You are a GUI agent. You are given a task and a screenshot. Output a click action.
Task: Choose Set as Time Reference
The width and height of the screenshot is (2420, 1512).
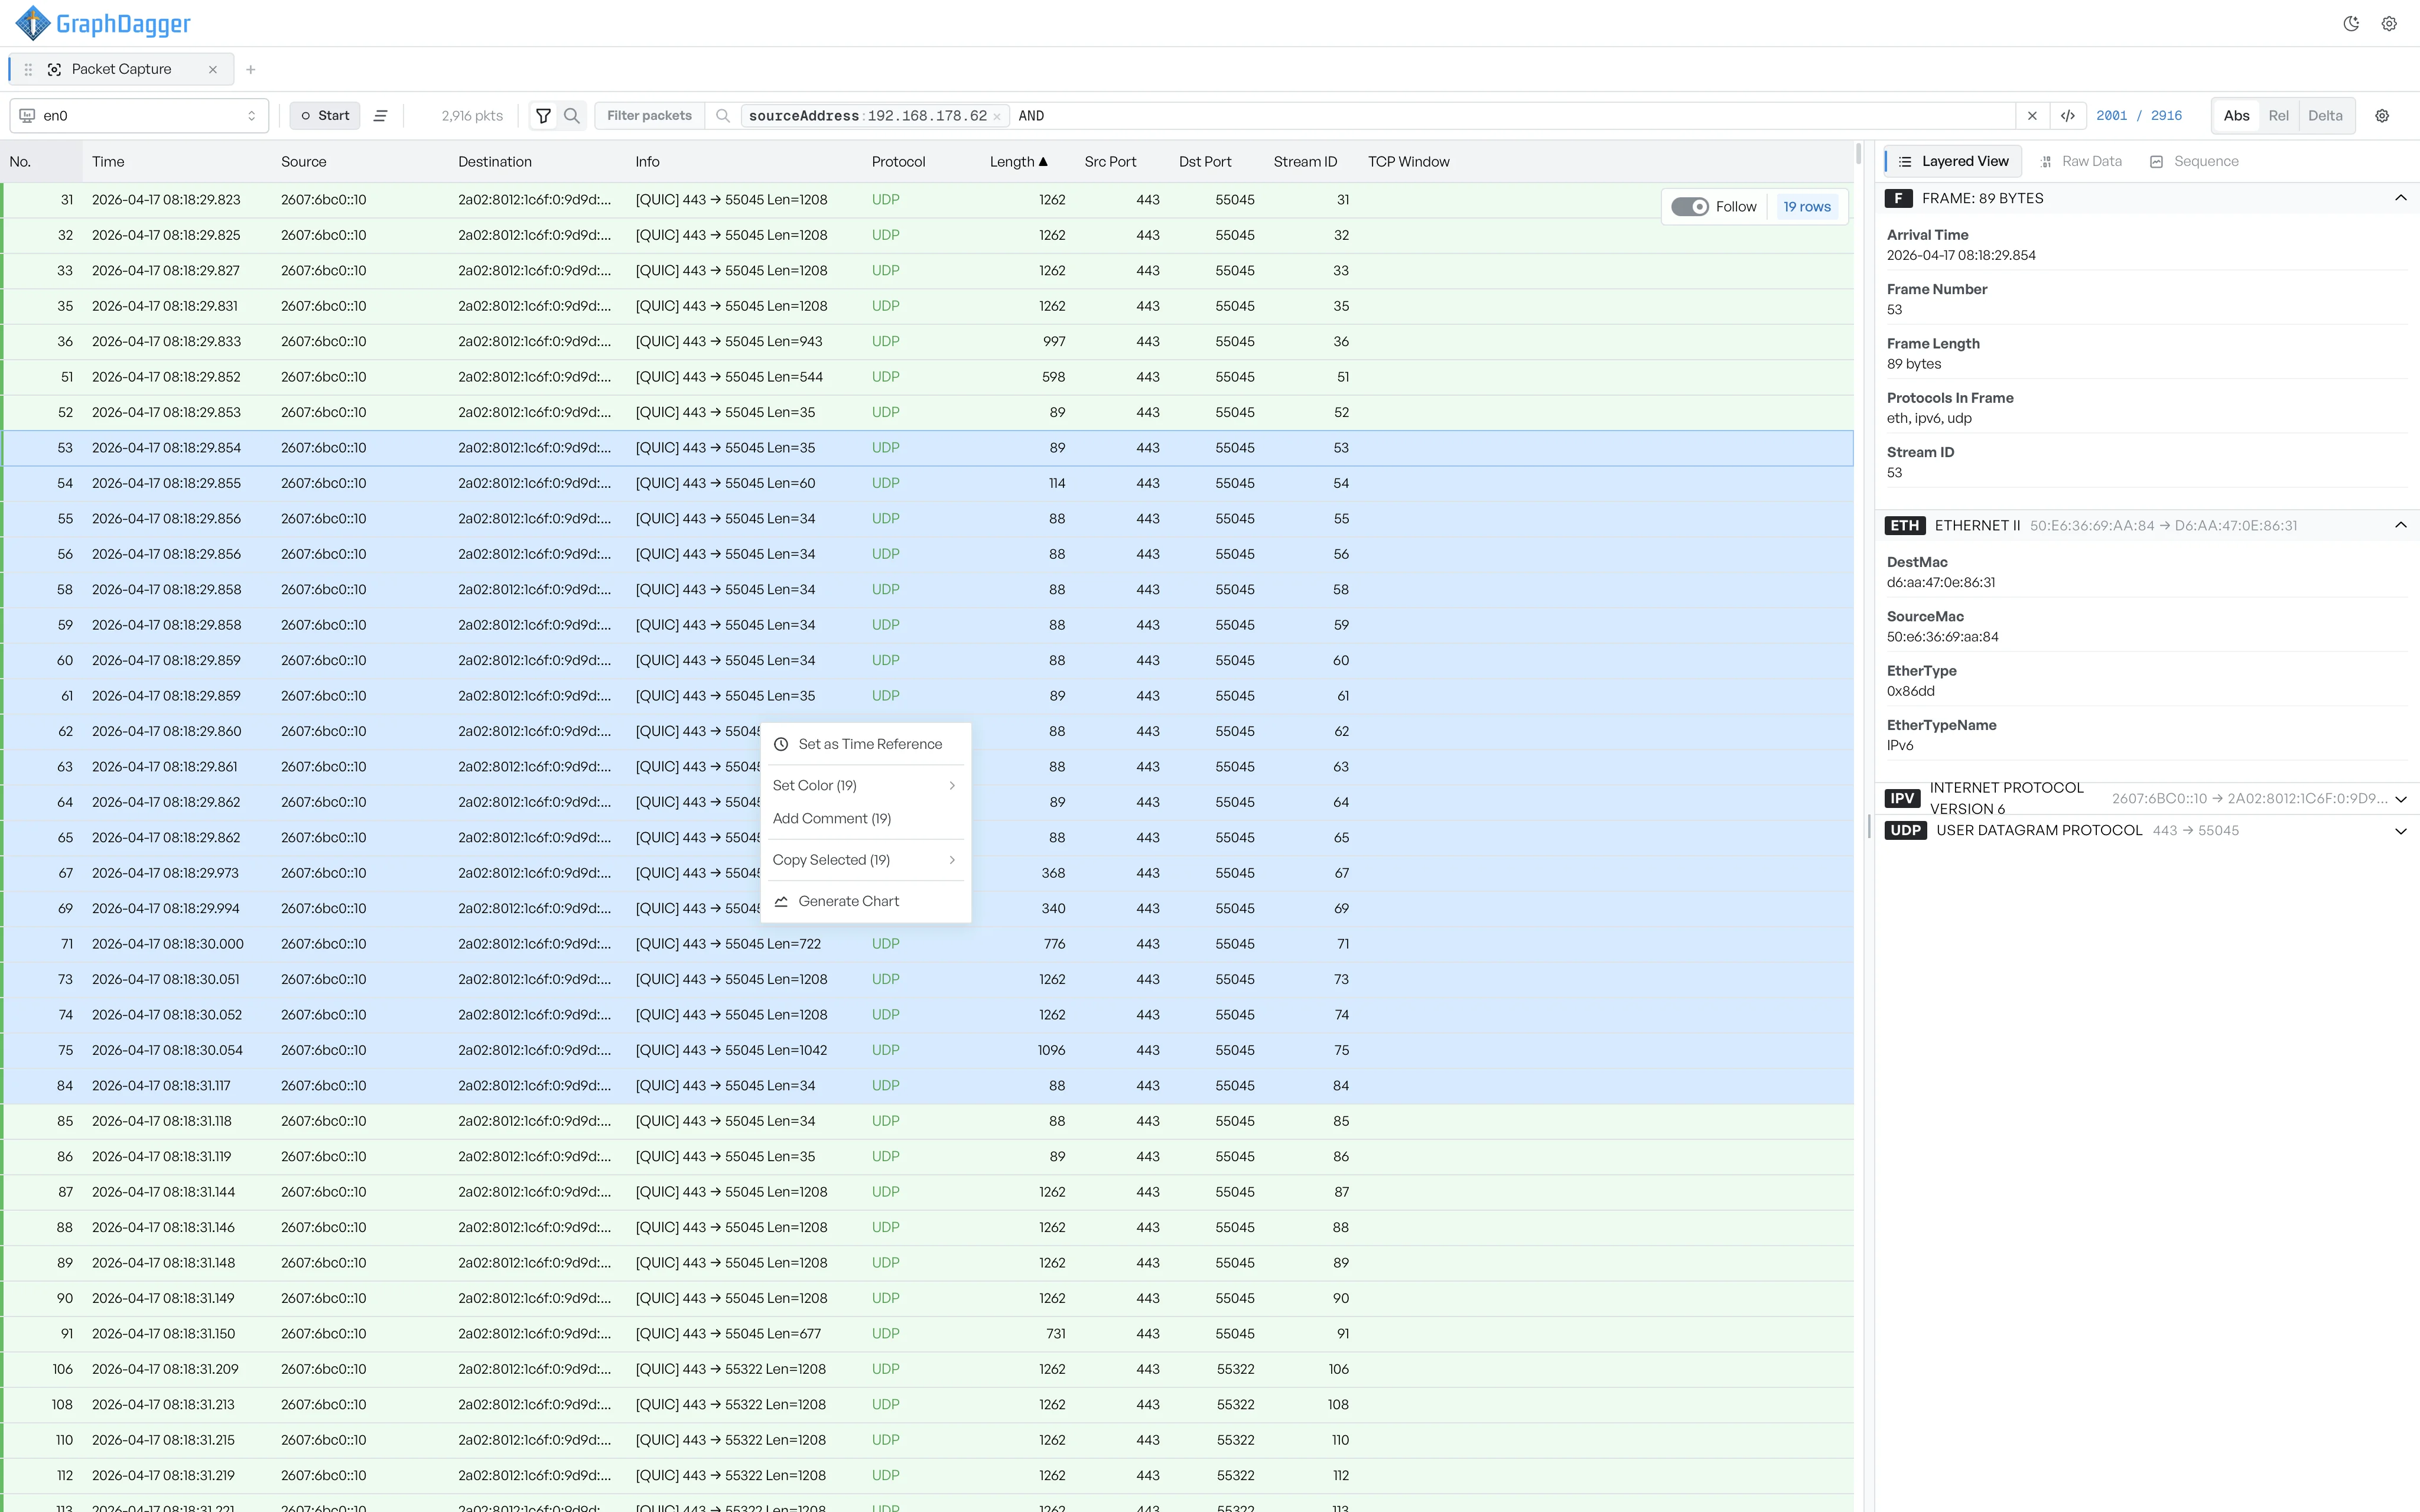pyautogui.click(x=865, y=744)
